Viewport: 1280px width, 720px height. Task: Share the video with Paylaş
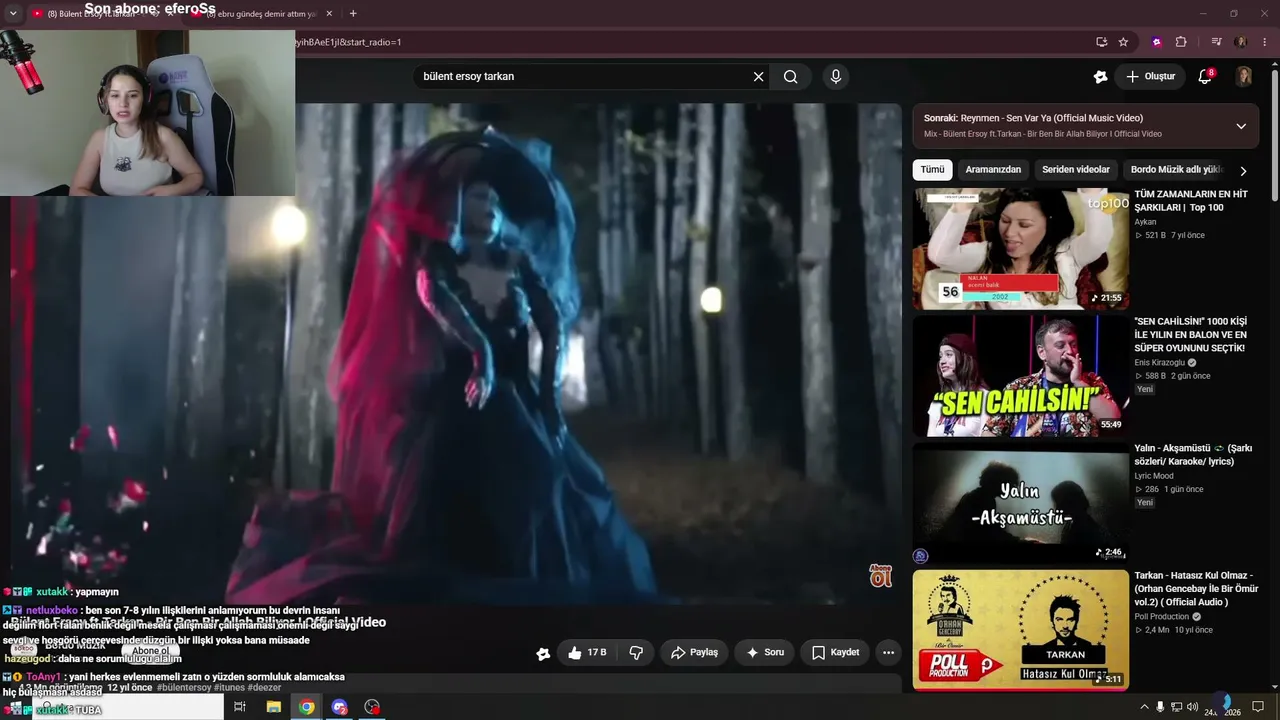[694, 653]
